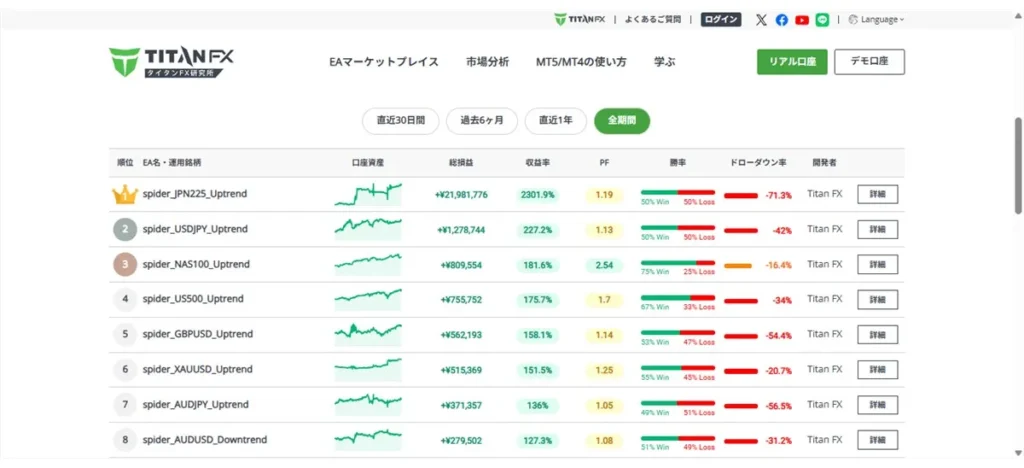Open the YouTube icon link

[802, 19]
